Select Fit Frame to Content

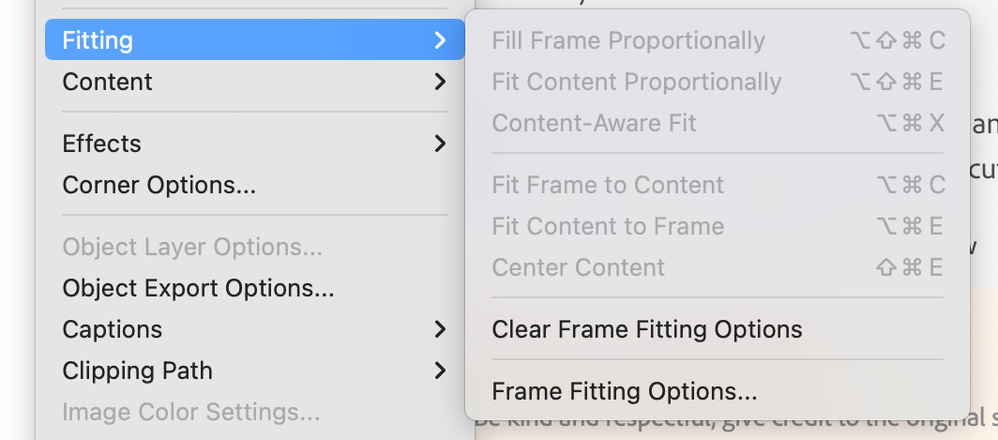[x=607, y=185]
